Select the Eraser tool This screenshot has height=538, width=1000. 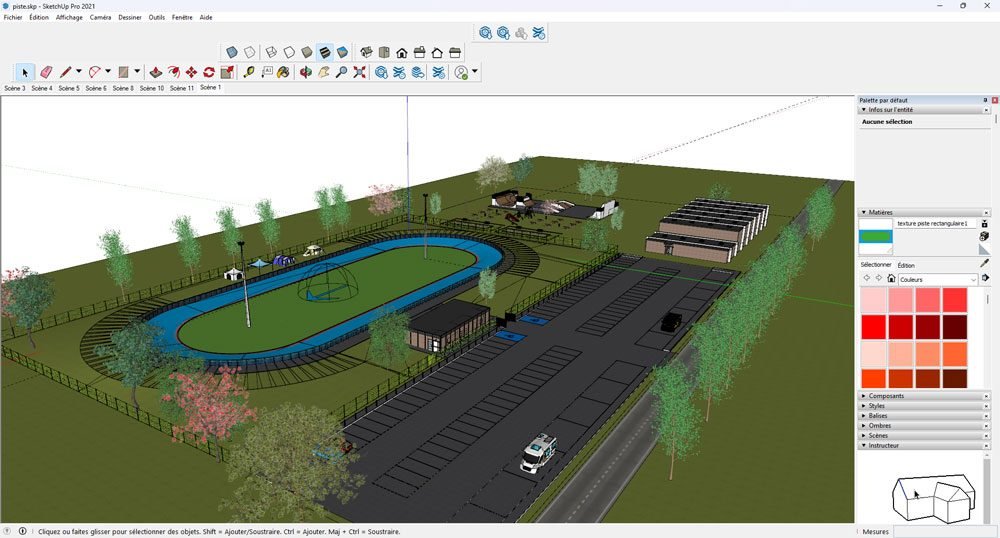46,72
